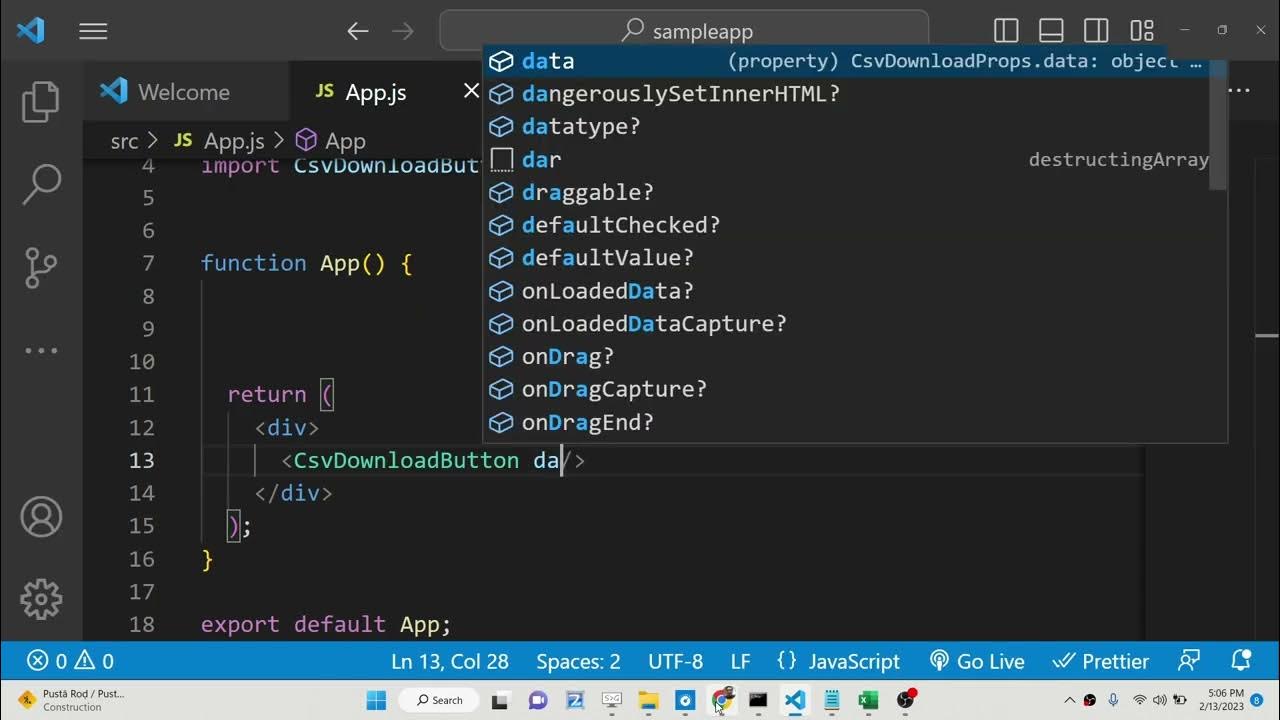Open the Search view in activity bar
This screenshot has width=1280, height=720.
41,183
